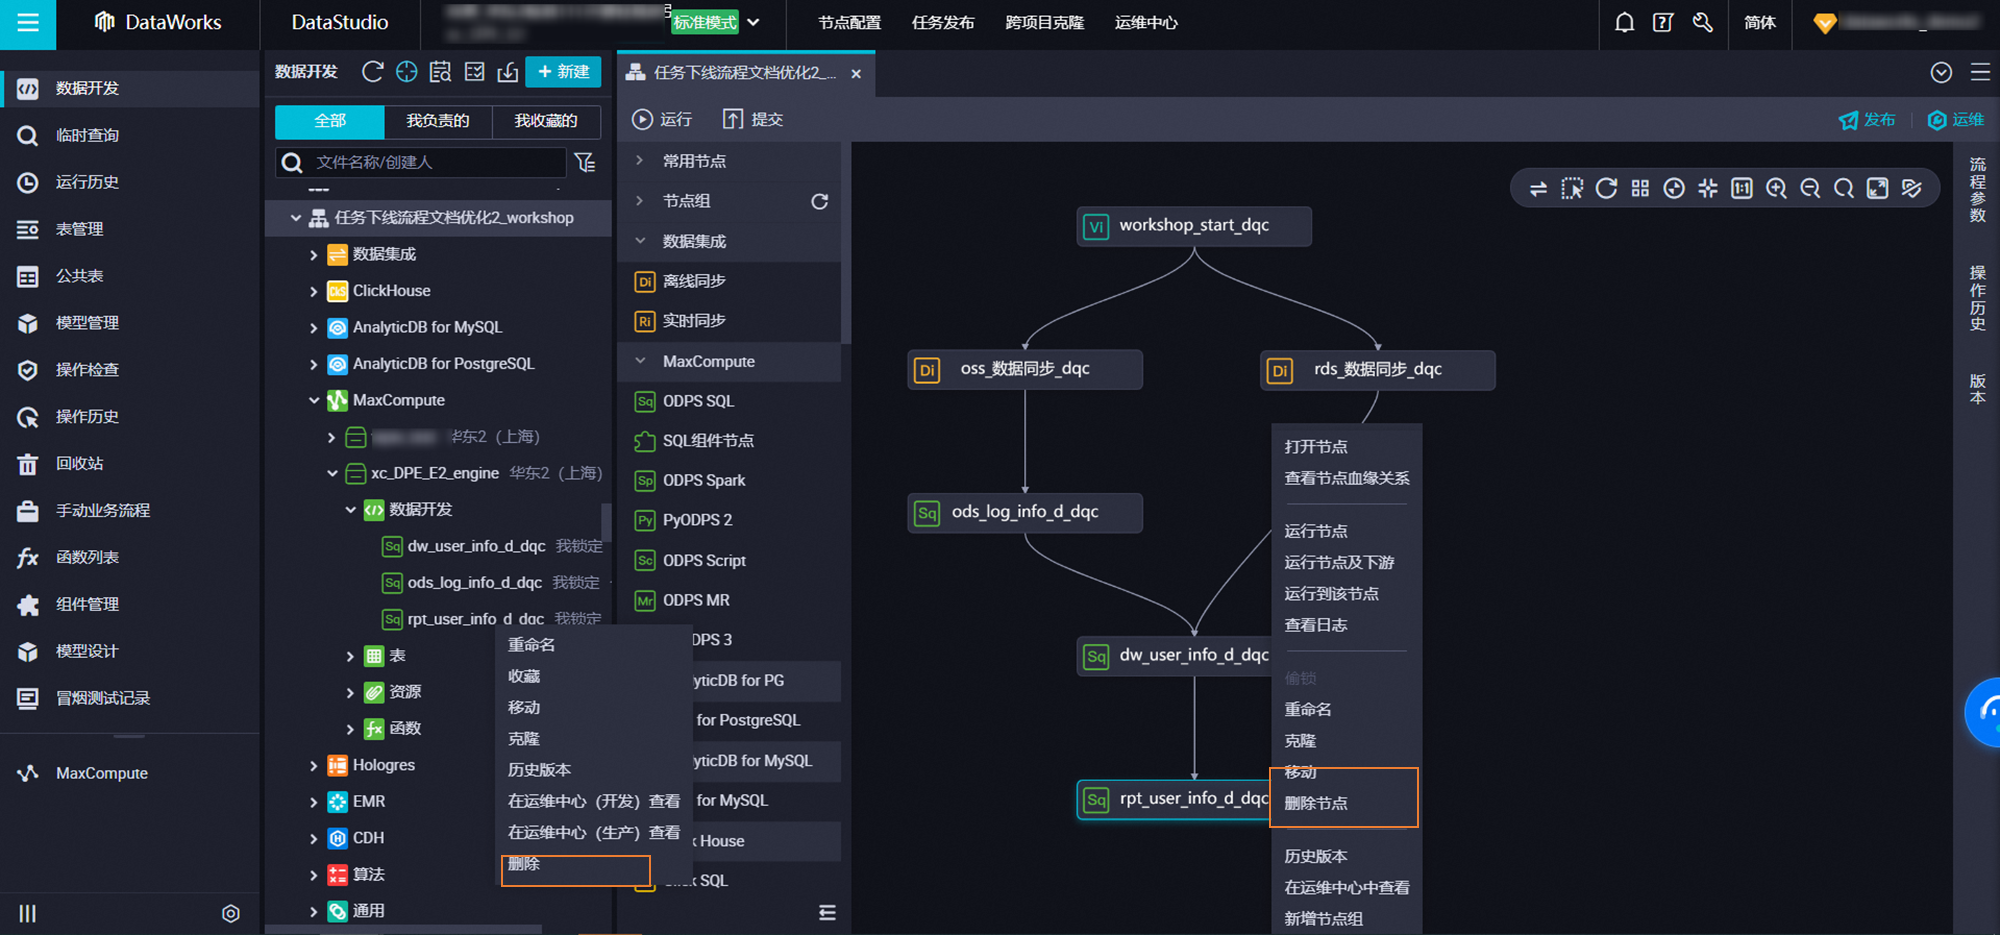Open the notification bell icon
The height and width of the screenshot is (935, 2000).
(x=1625, y=22)
